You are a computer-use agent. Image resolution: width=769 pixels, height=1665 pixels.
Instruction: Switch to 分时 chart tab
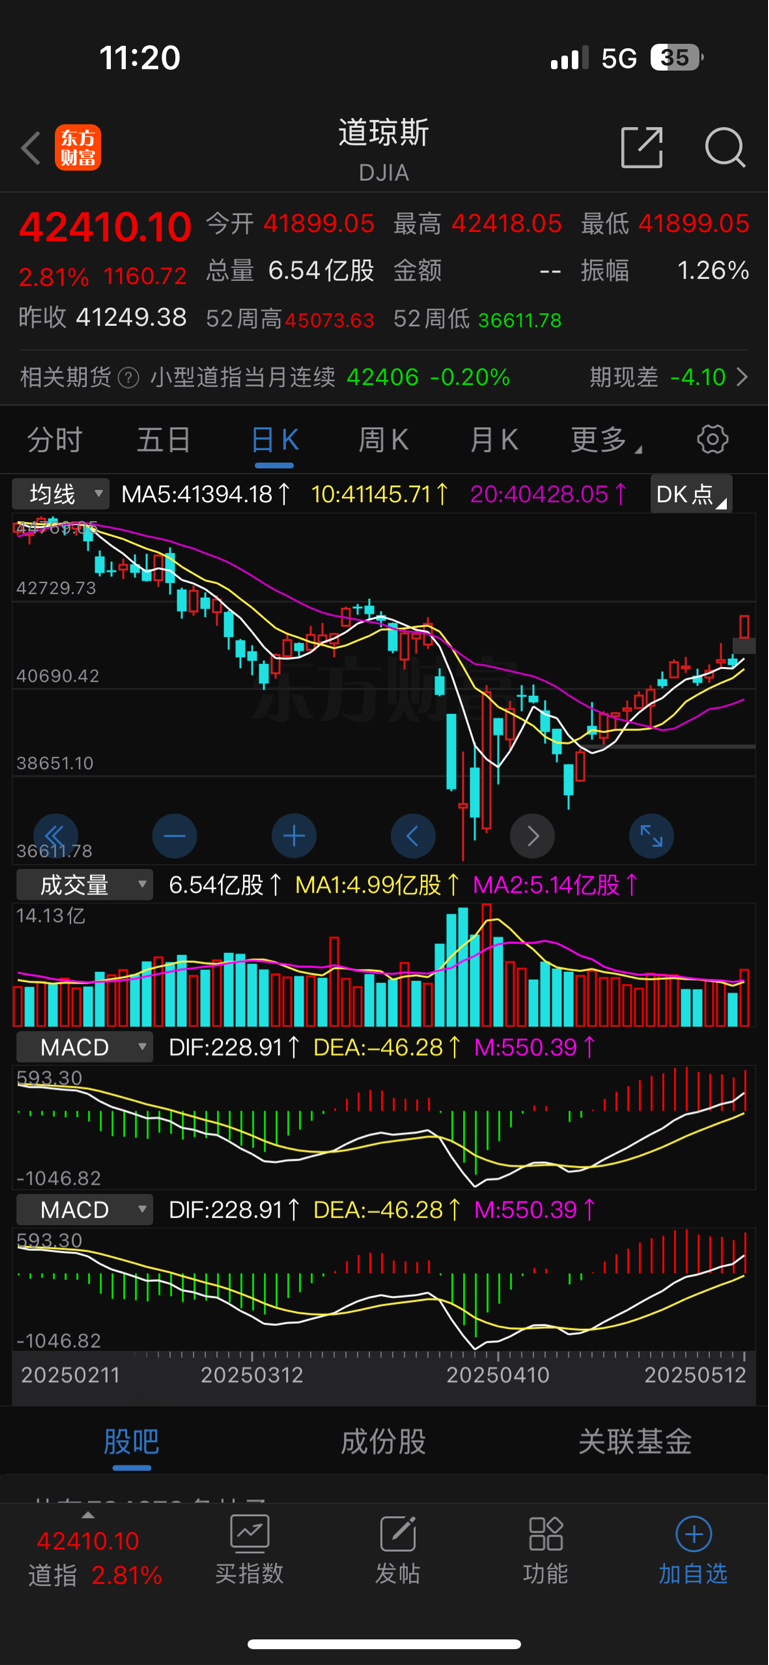point(55,440)
